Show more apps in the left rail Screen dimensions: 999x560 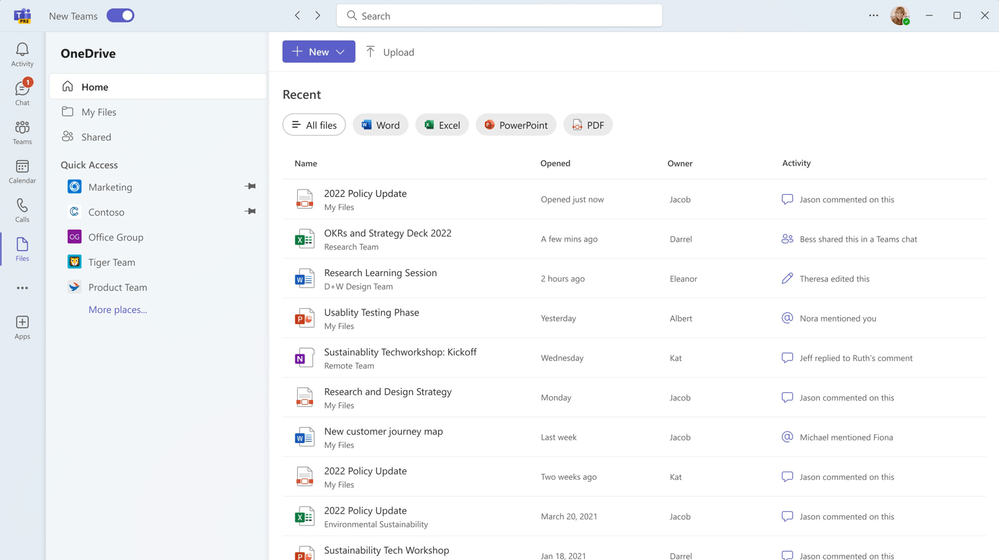(x=22, y=288)
